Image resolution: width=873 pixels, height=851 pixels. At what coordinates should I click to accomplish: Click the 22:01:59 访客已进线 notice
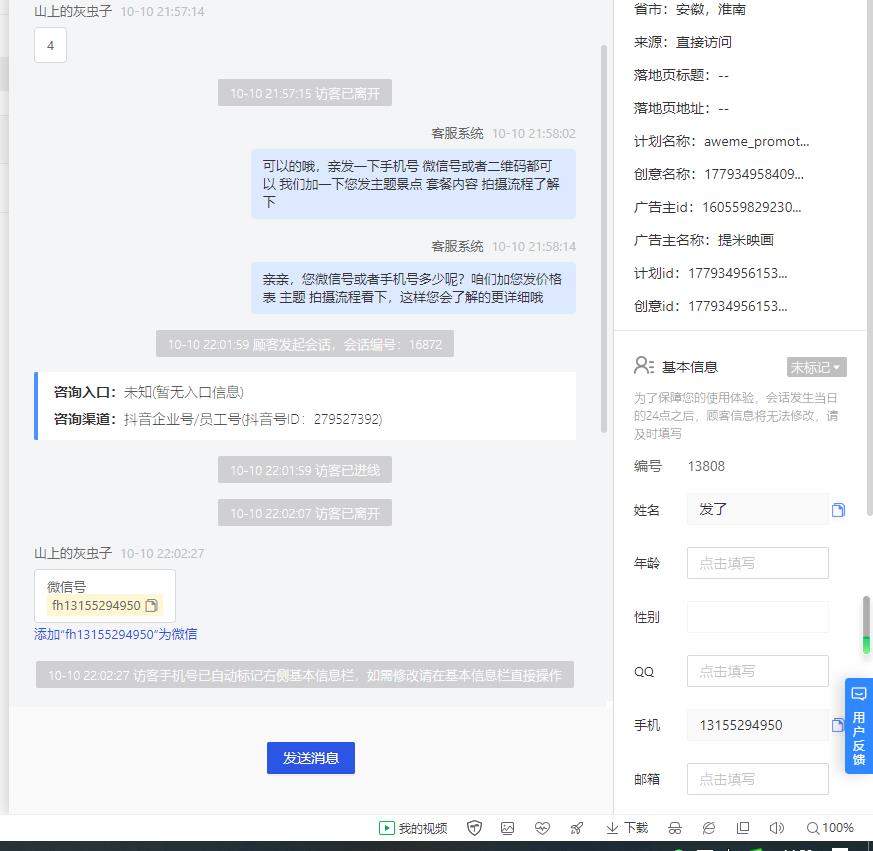[305, 470]
